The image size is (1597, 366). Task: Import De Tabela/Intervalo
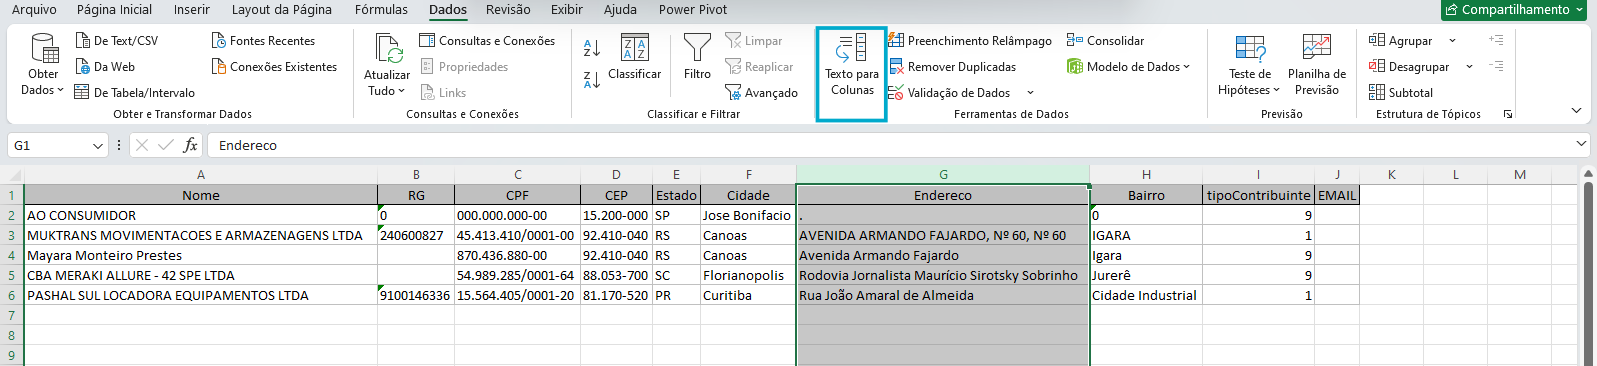(x=135, y=93)
